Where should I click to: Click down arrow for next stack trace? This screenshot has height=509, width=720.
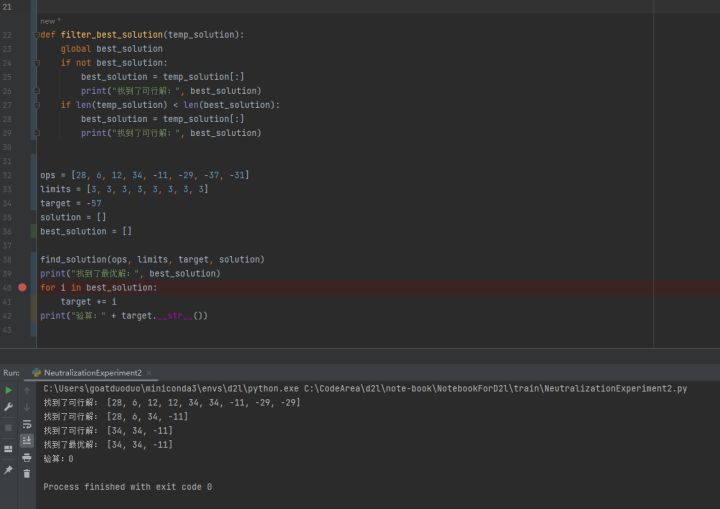[27, 407]
